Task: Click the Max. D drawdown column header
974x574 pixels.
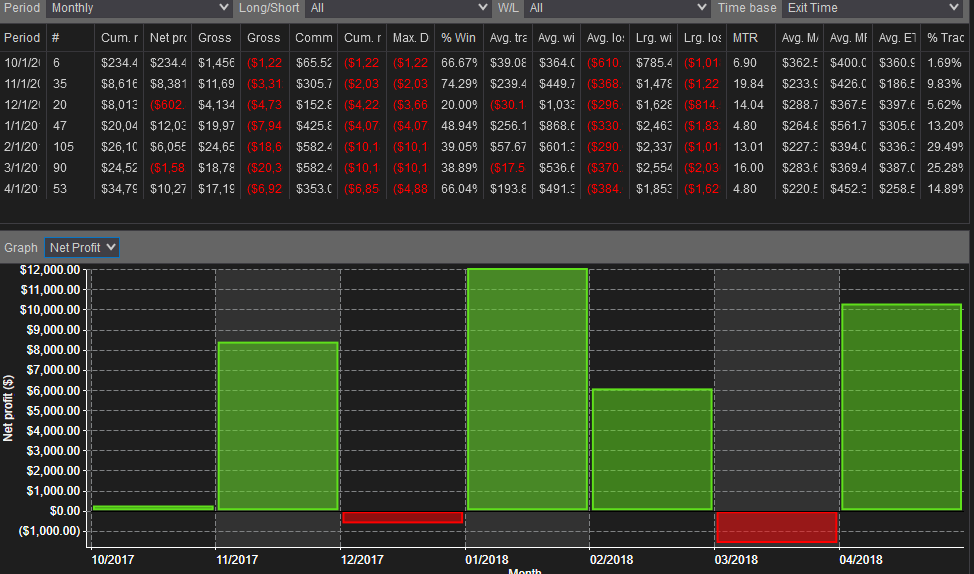Action: coord(410,38)
